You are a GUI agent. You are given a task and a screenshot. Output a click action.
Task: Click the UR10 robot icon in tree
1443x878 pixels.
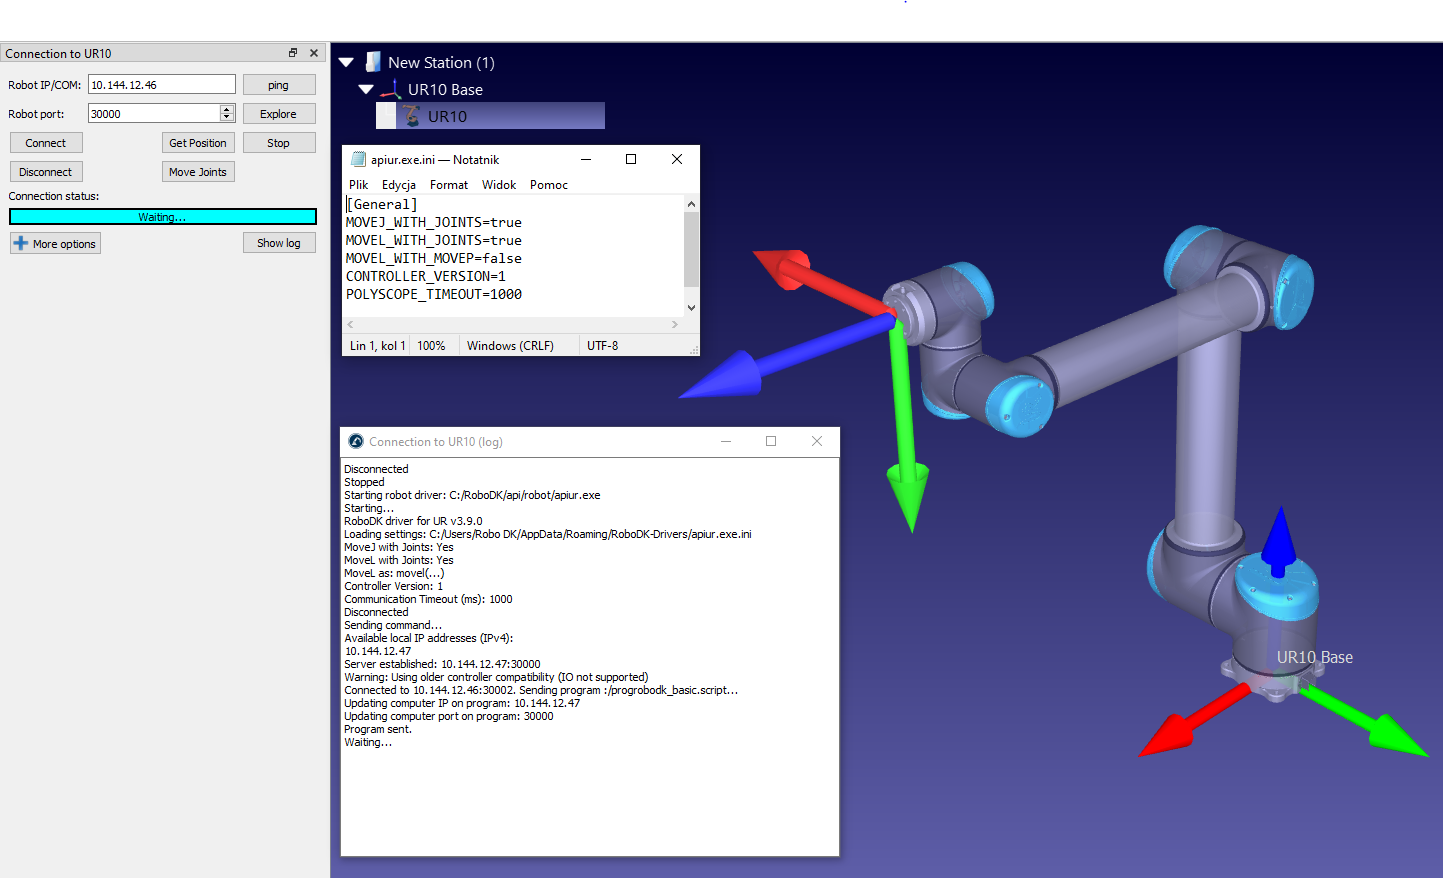[x=411, y=116]
